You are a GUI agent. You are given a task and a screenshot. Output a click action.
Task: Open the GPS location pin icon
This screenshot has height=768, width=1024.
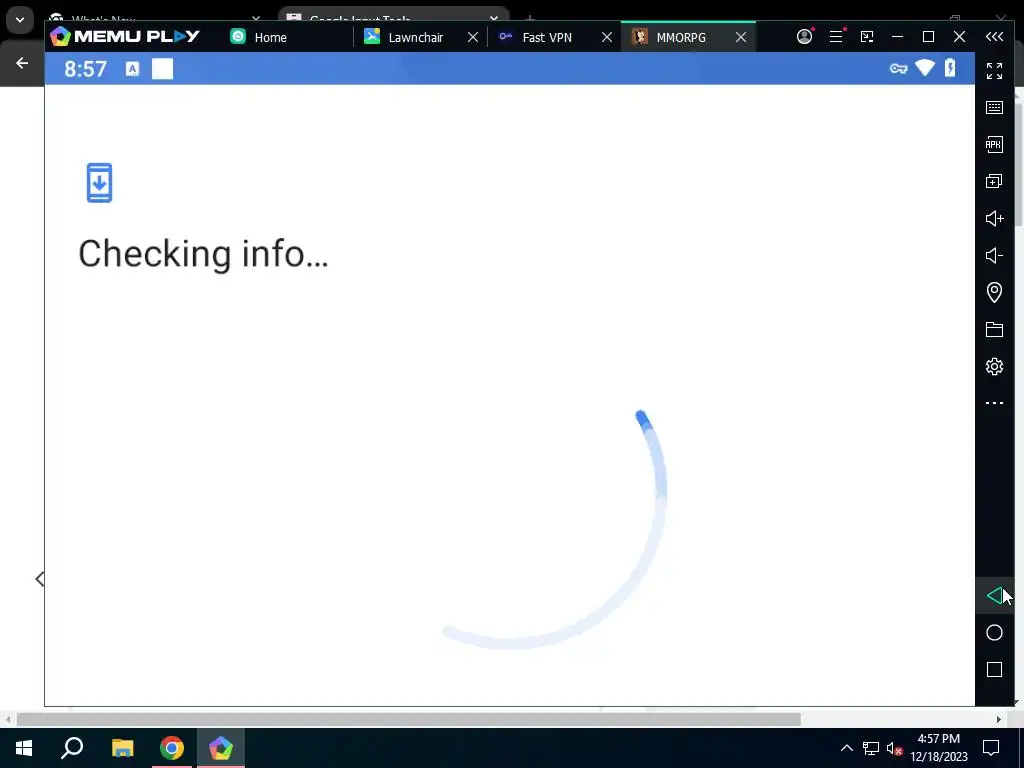point(994,292)
